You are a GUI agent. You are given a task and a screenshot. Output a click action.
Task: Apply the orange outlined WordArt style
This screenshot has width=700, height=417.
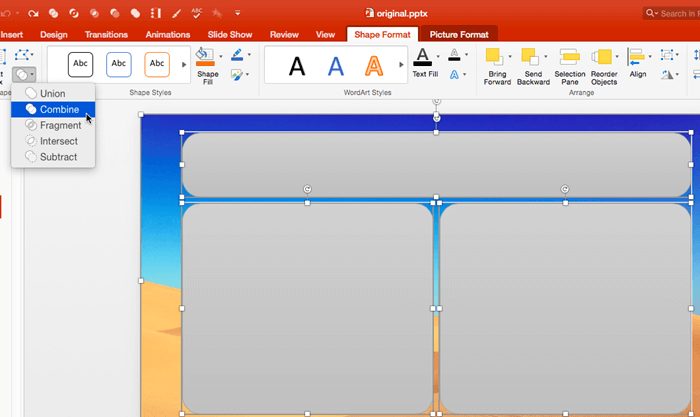click(x=374, y=66)
